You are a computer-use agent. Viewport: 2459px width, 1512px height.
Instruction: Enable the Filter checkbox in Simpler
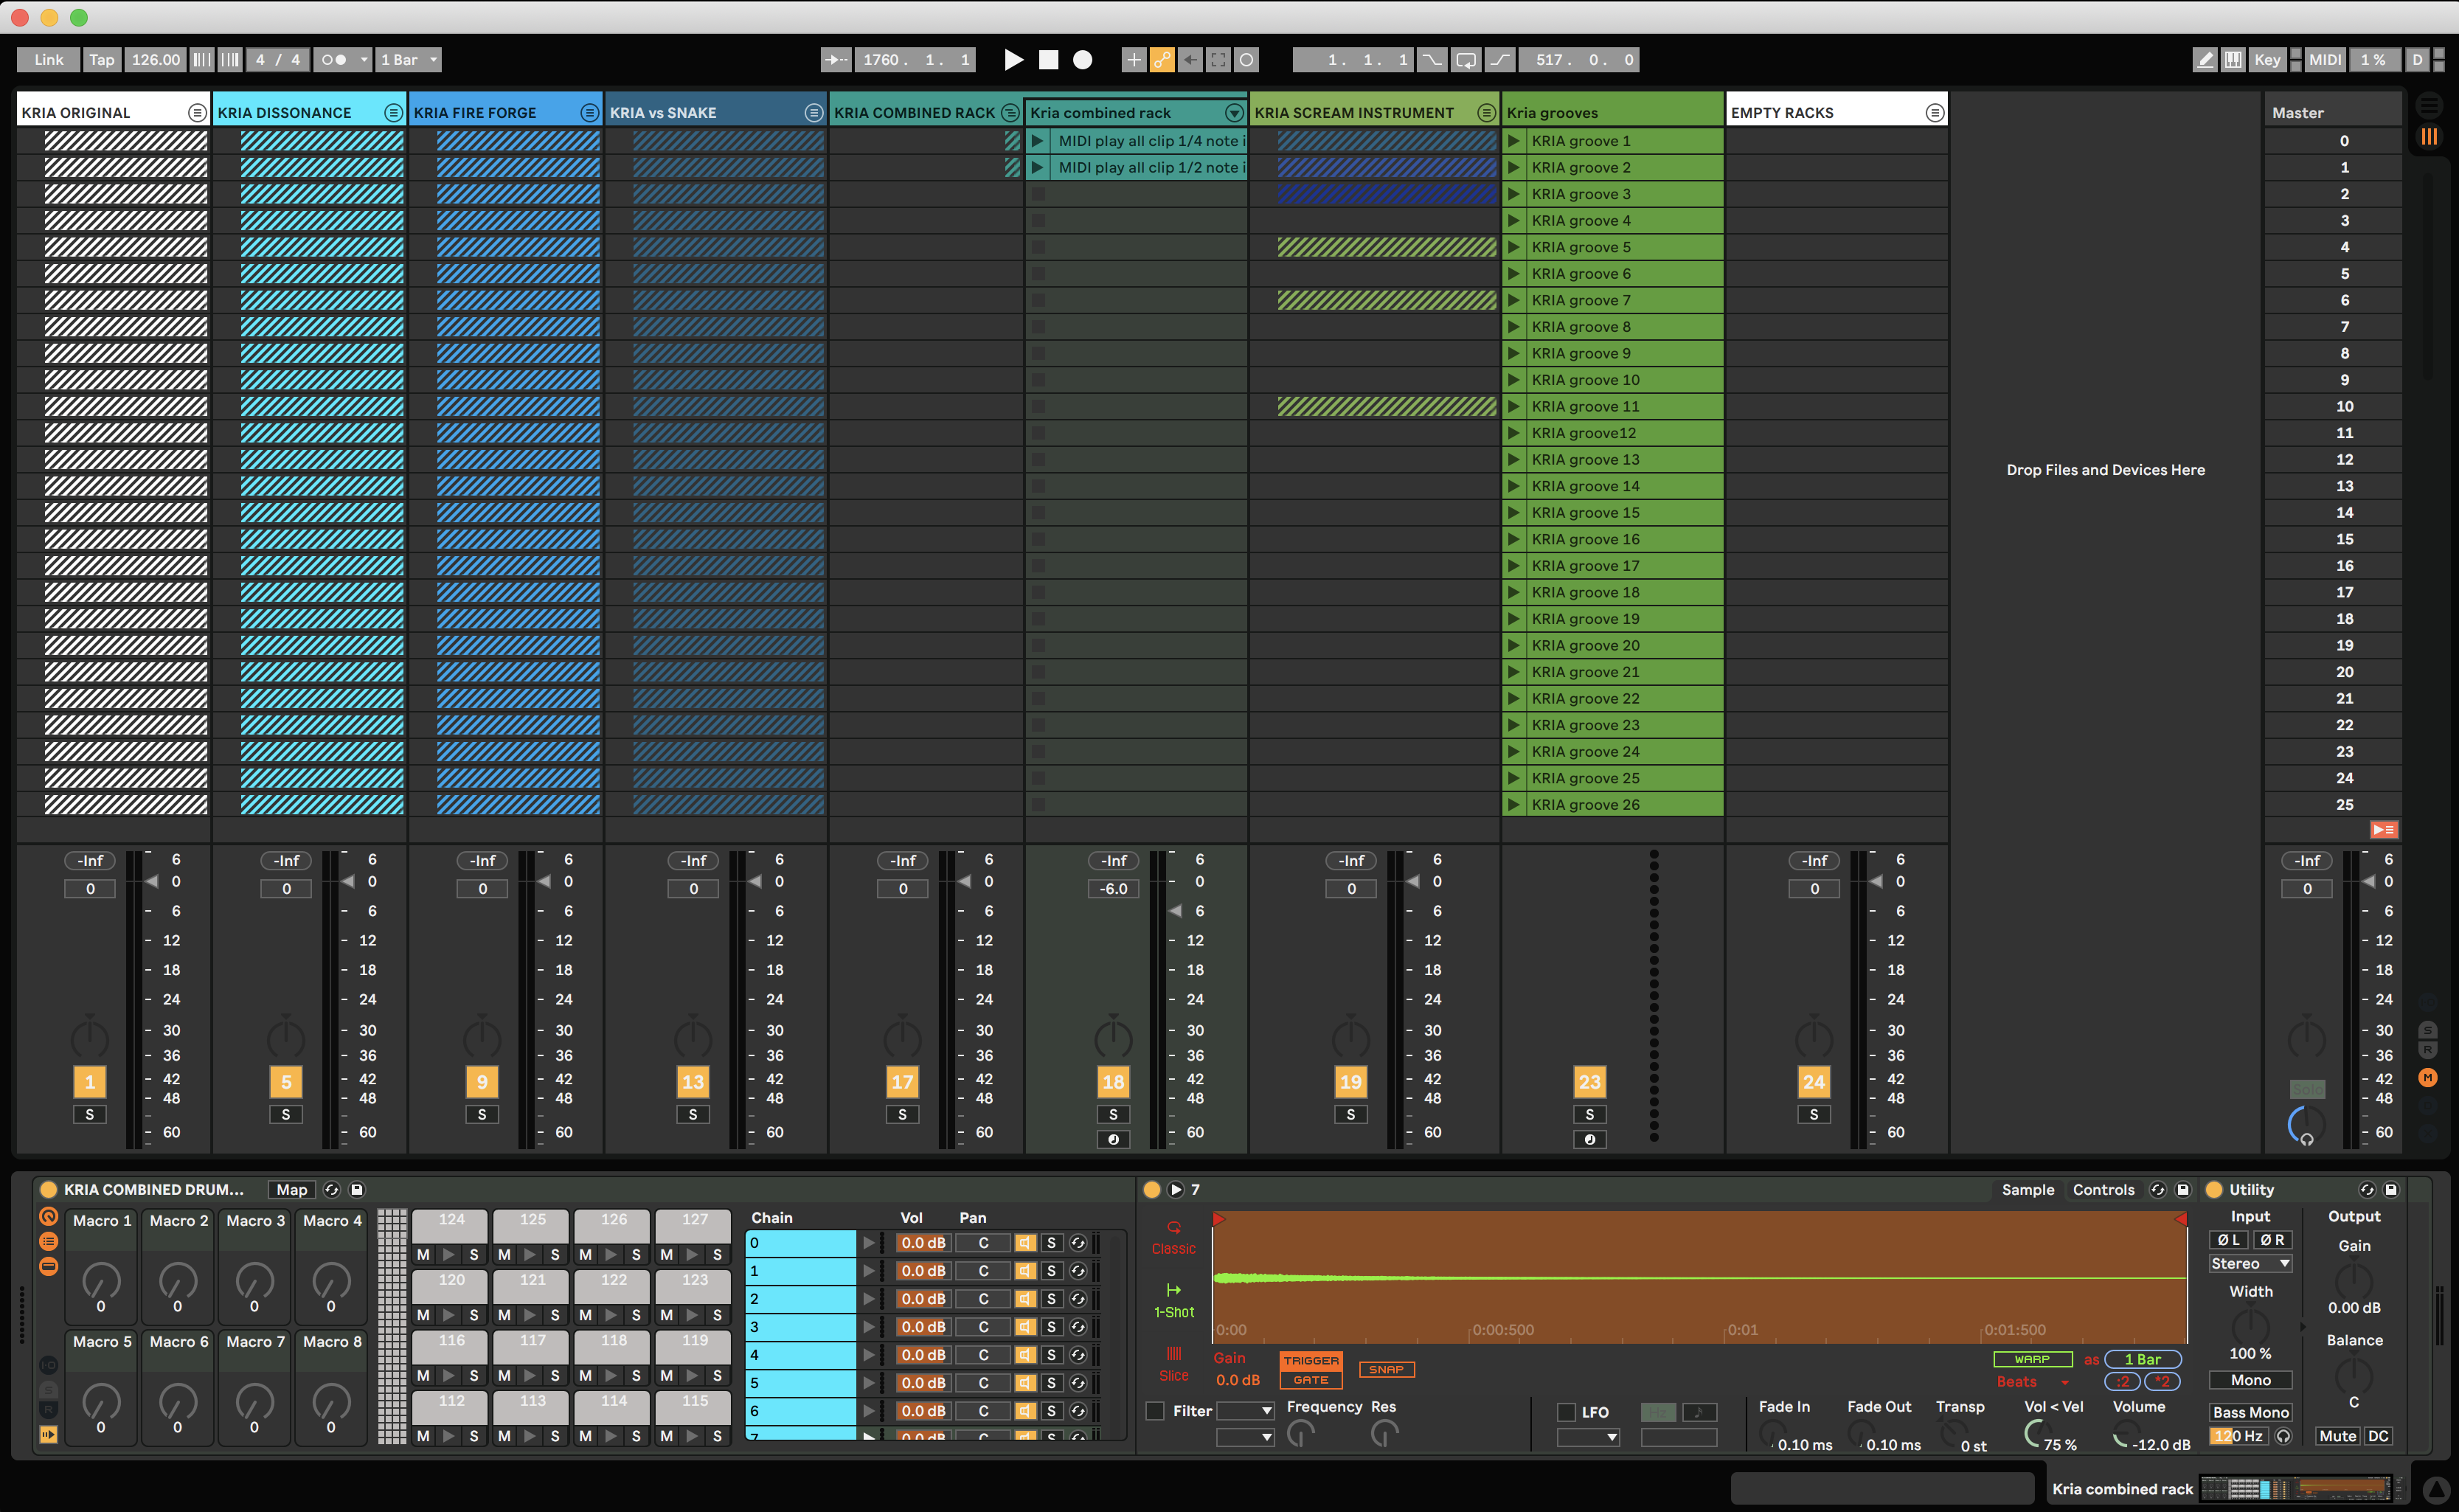coord(1155,1411)
